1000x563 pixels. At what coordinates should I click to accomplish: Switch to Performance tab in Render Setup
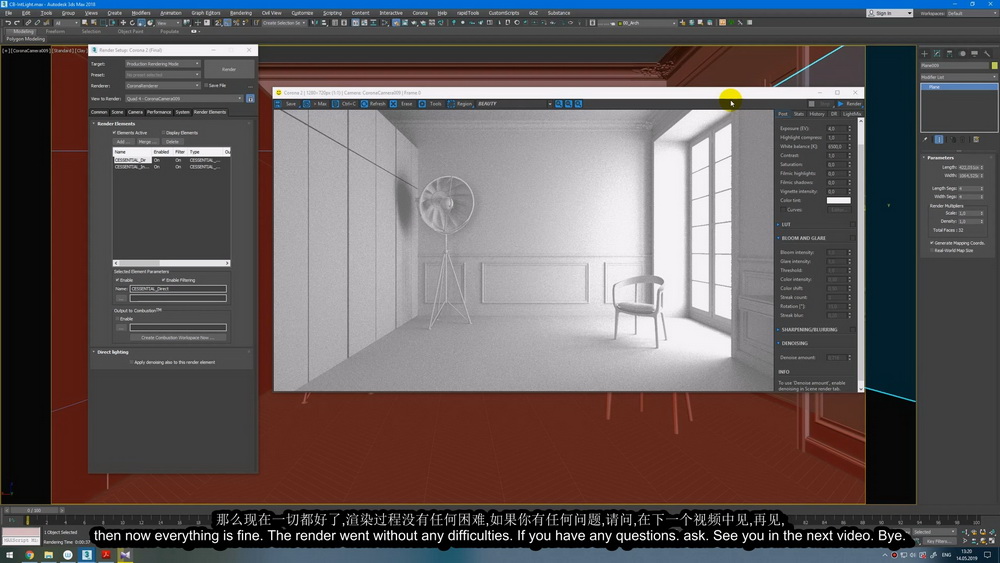point(159,112)
